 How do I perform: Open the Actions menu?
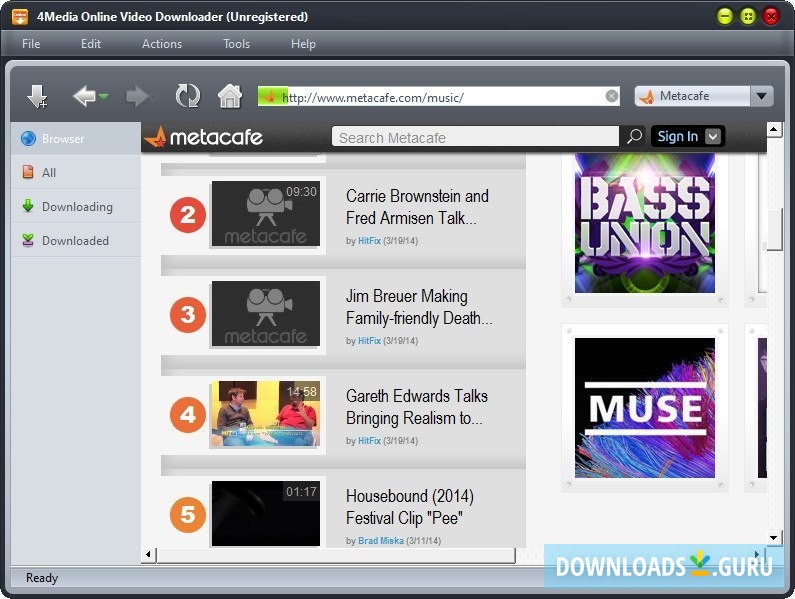tap(162, 44)
